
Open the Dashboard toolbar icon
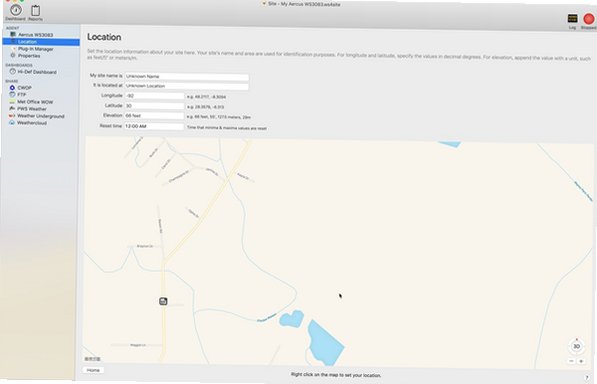point(16,10)
